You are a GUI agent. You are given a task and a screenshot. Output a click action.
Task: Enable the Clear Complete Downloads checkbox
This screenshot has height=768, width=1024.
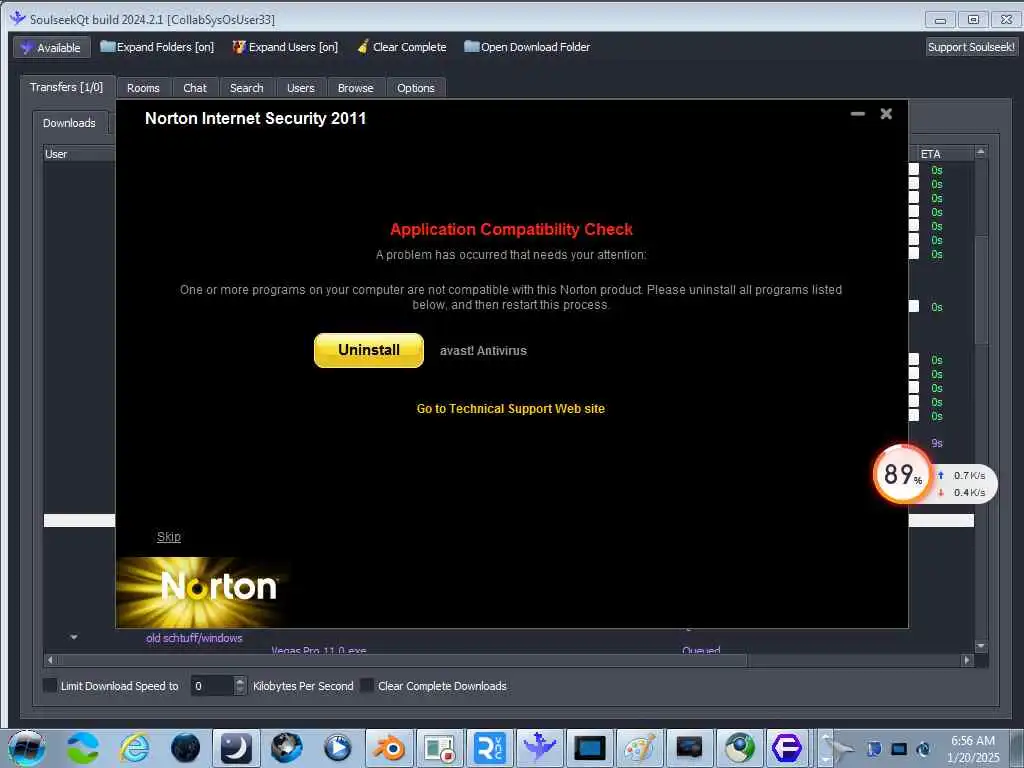pos(367,686)
